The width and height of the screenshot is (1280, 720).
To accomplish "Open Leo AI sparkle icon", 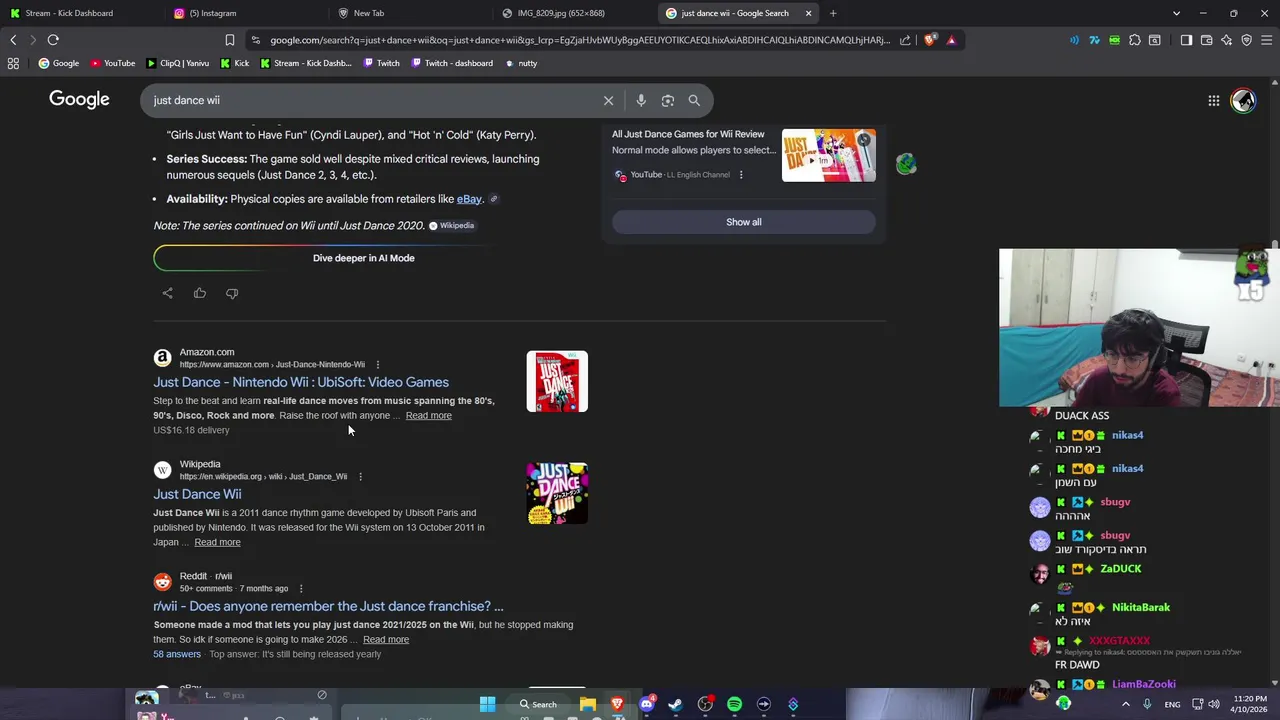I will coord(1226,40).
